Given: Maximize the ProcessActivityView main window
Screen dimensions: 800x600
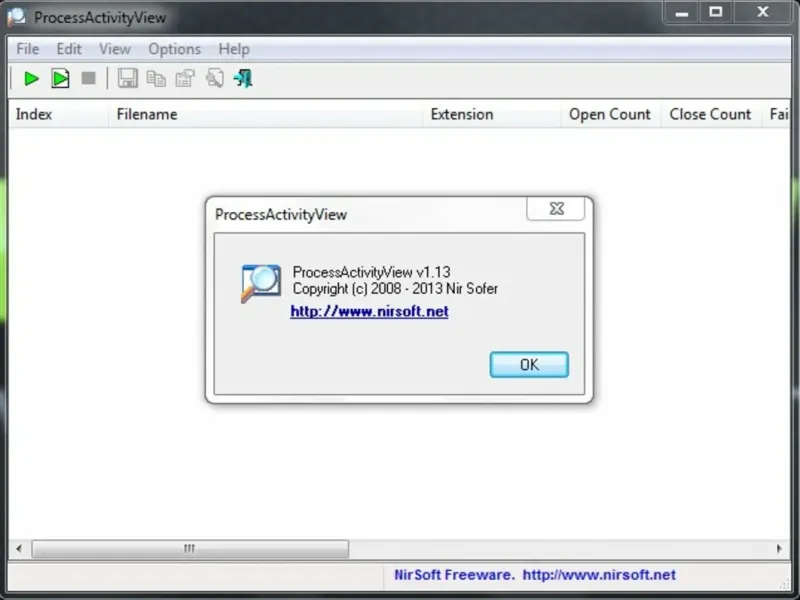Looking at the screenshot, I should click(716, 13).
